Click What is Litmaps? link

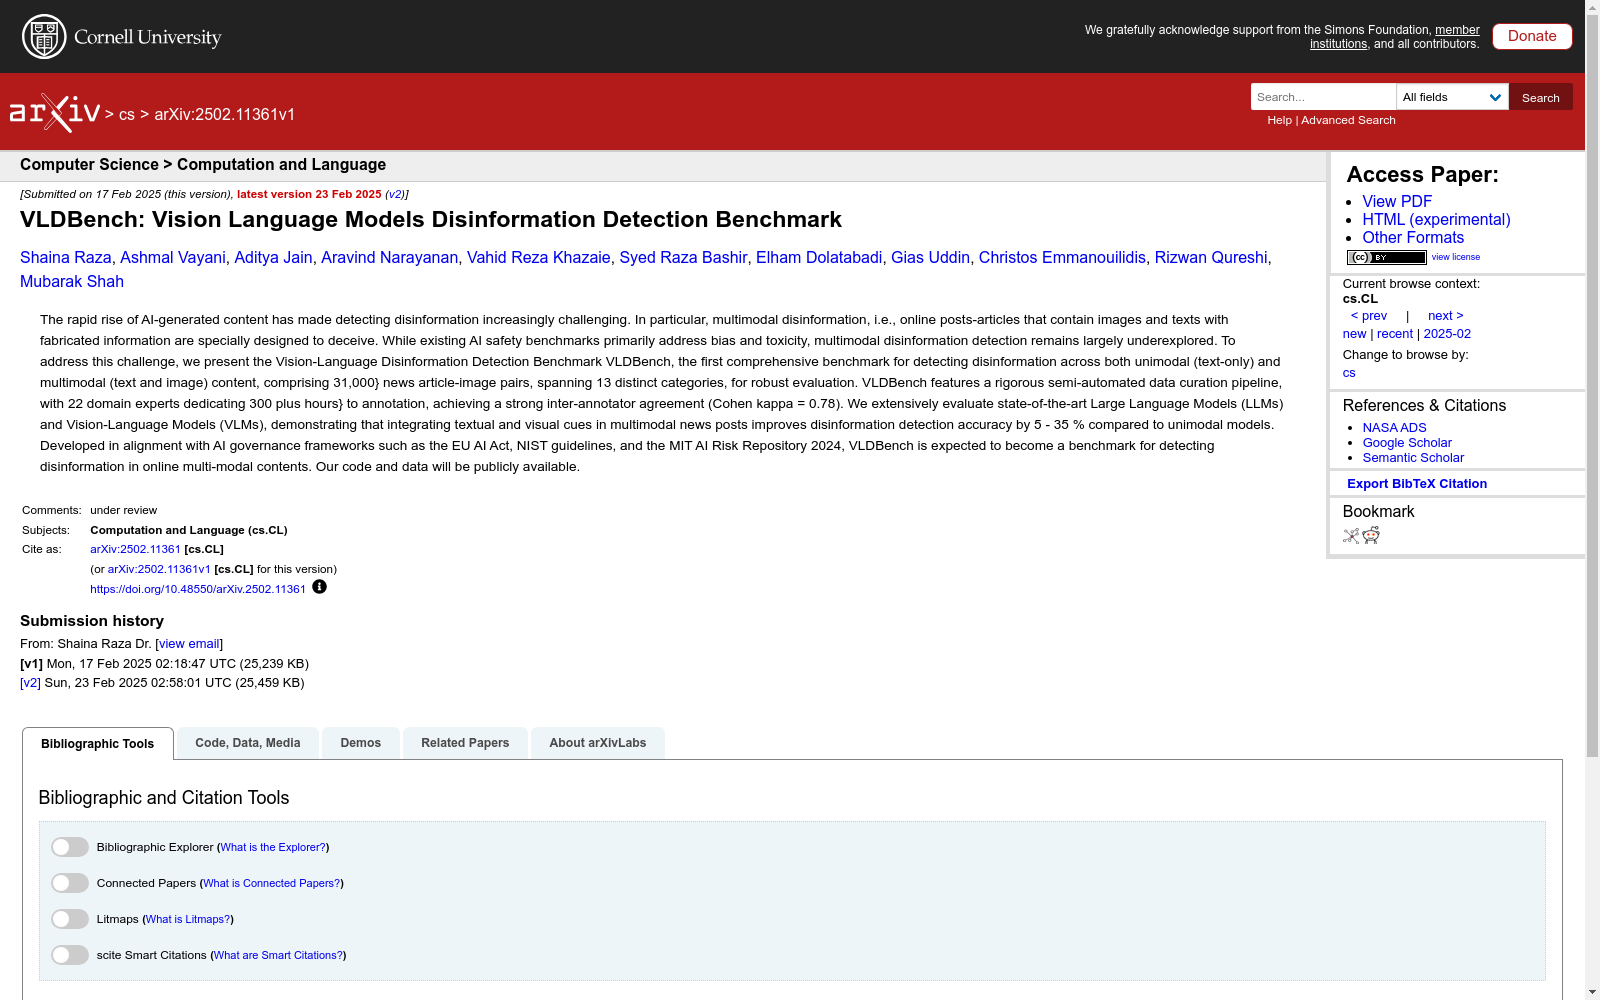pos(188,919)
